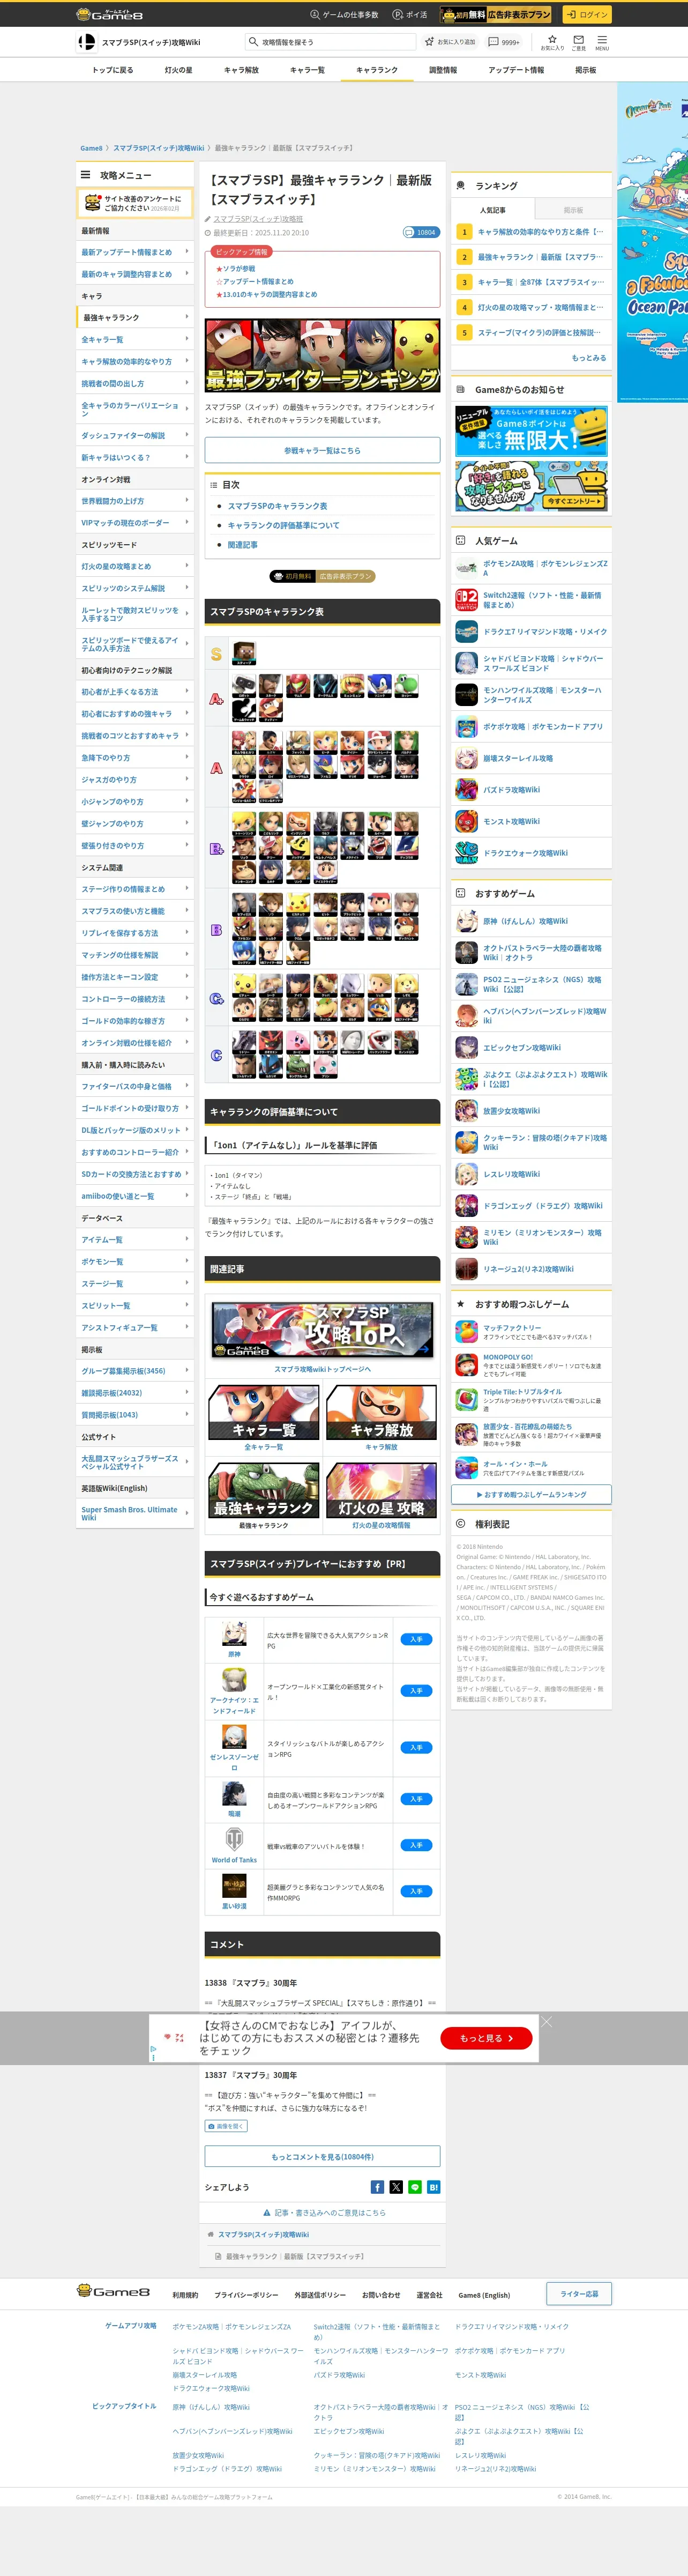Select トップに戻る nav tab

(x=112, y=70)
